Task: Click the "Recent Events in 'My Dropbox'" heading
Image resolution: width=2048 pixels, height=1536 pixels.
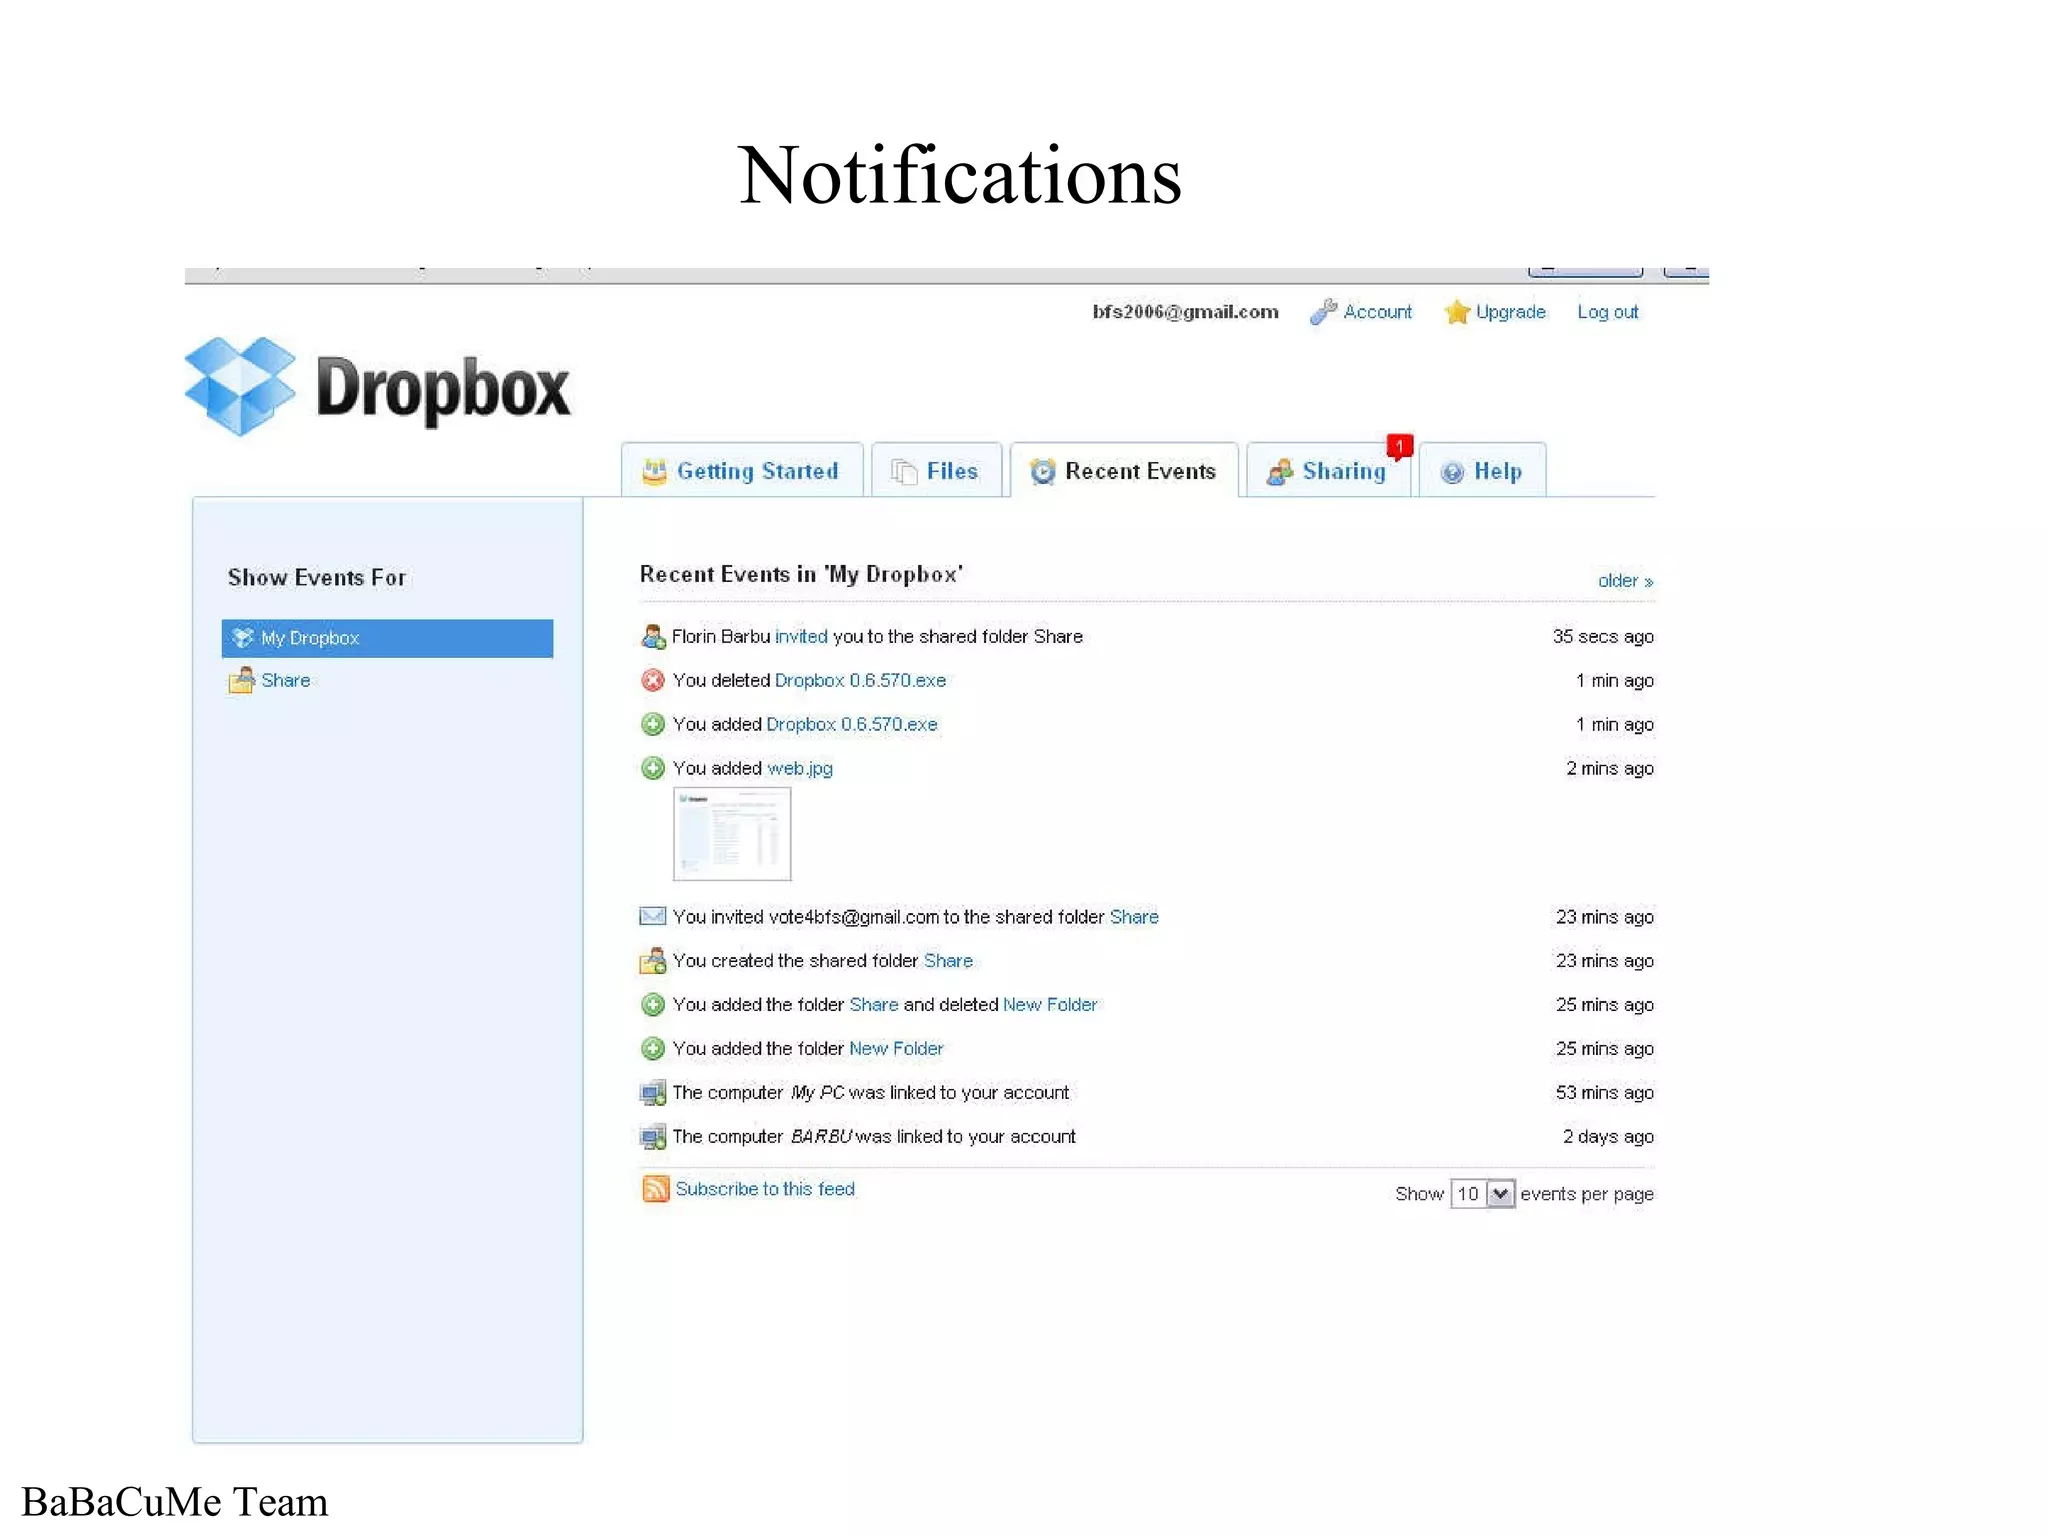Action: tap(801, 574)
